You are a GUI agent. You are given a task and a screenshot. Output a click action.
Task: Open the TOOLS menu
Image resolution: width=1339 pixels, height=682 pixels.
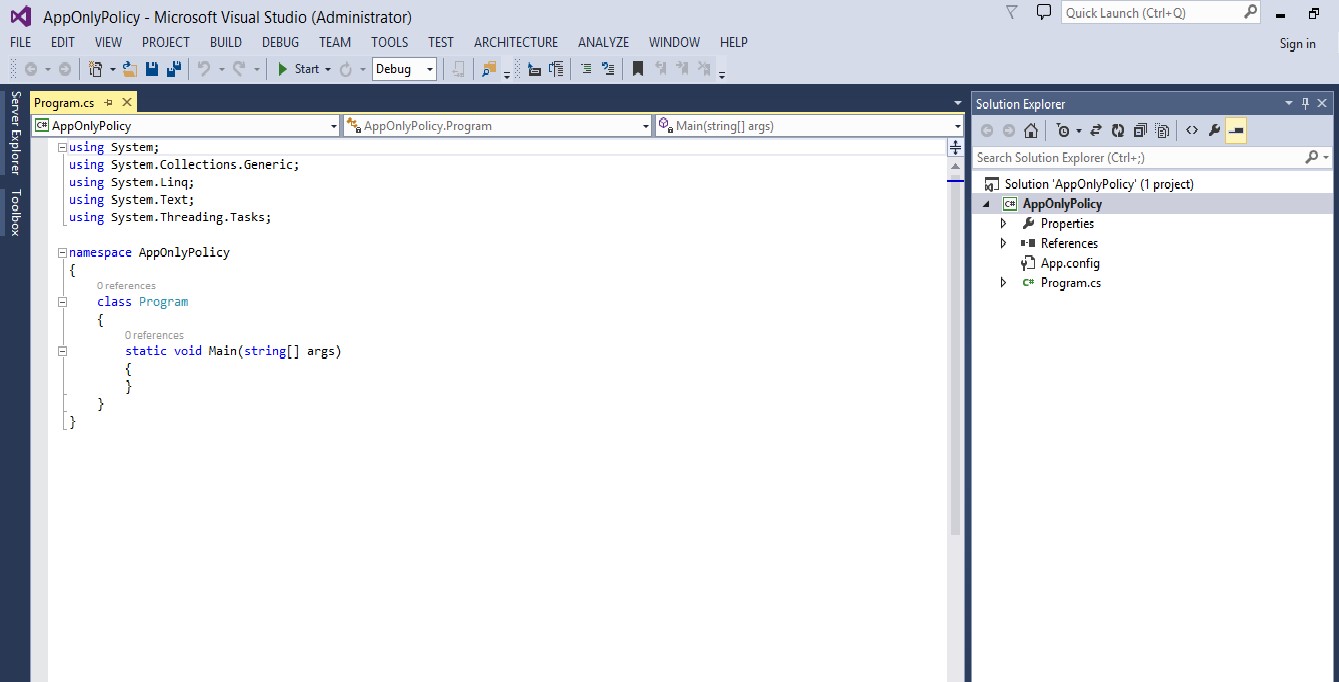pos(390,42)
